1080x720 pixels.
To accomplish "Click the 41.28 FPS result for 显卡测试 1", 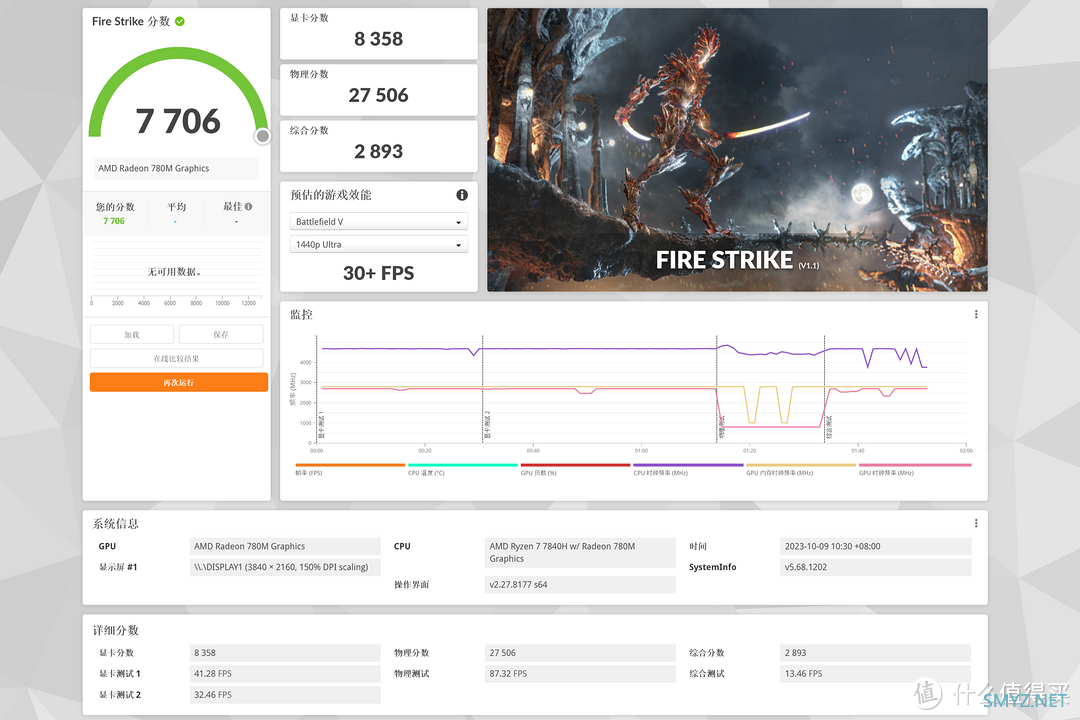I will pyautogui.click(x=284, y=674).
